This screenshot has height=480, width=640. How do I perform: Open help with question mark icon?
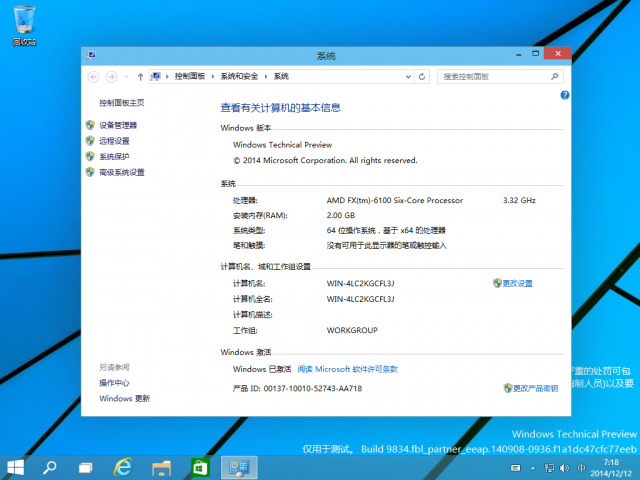pyautogui.click(x=564, y=95)
